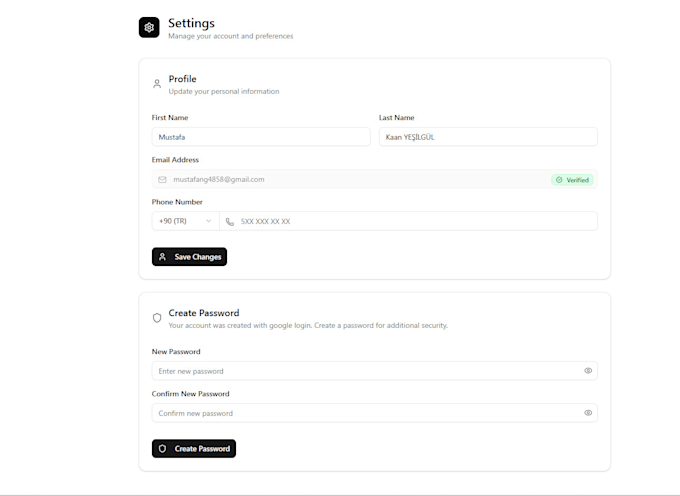Click the Confirm new password field

coord(365,413)
